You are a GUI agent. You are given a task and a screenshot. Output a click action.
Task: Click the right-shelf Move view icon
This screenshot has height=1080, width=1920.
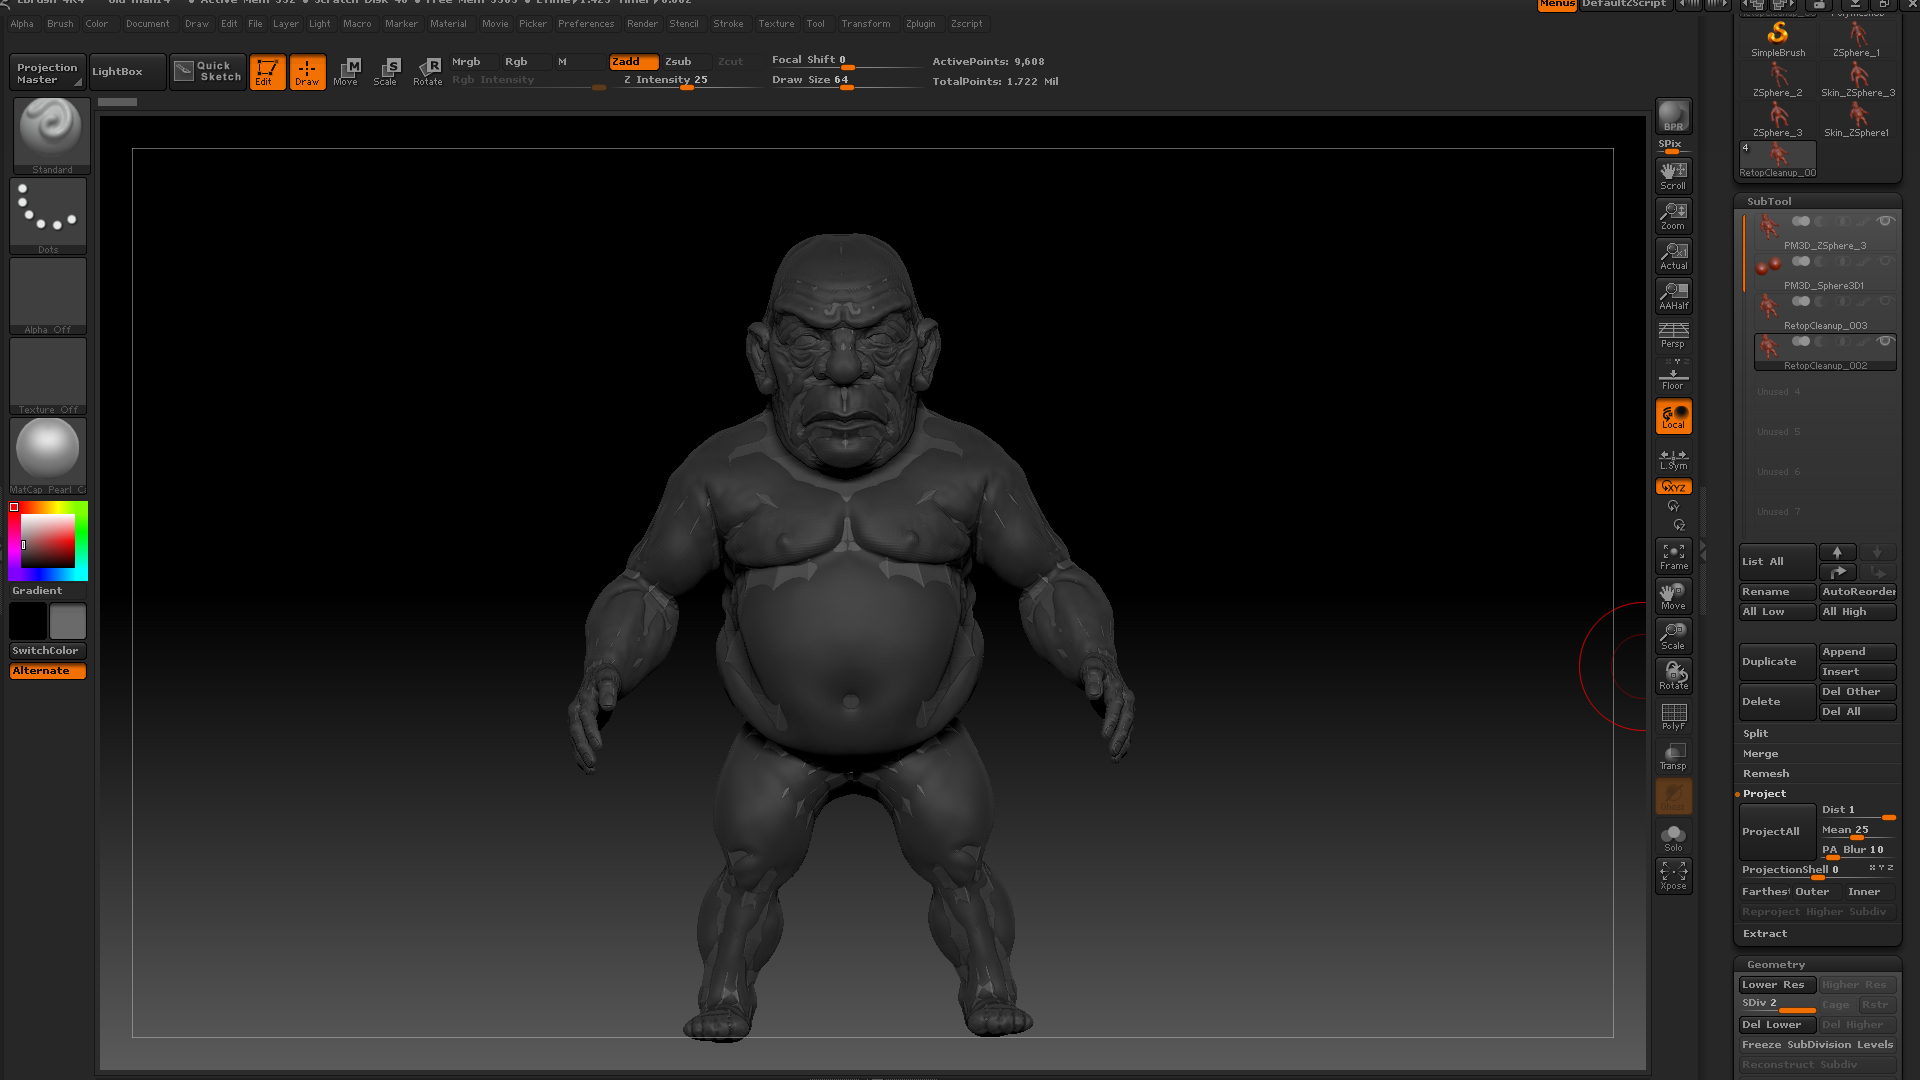coord(1673,596)
